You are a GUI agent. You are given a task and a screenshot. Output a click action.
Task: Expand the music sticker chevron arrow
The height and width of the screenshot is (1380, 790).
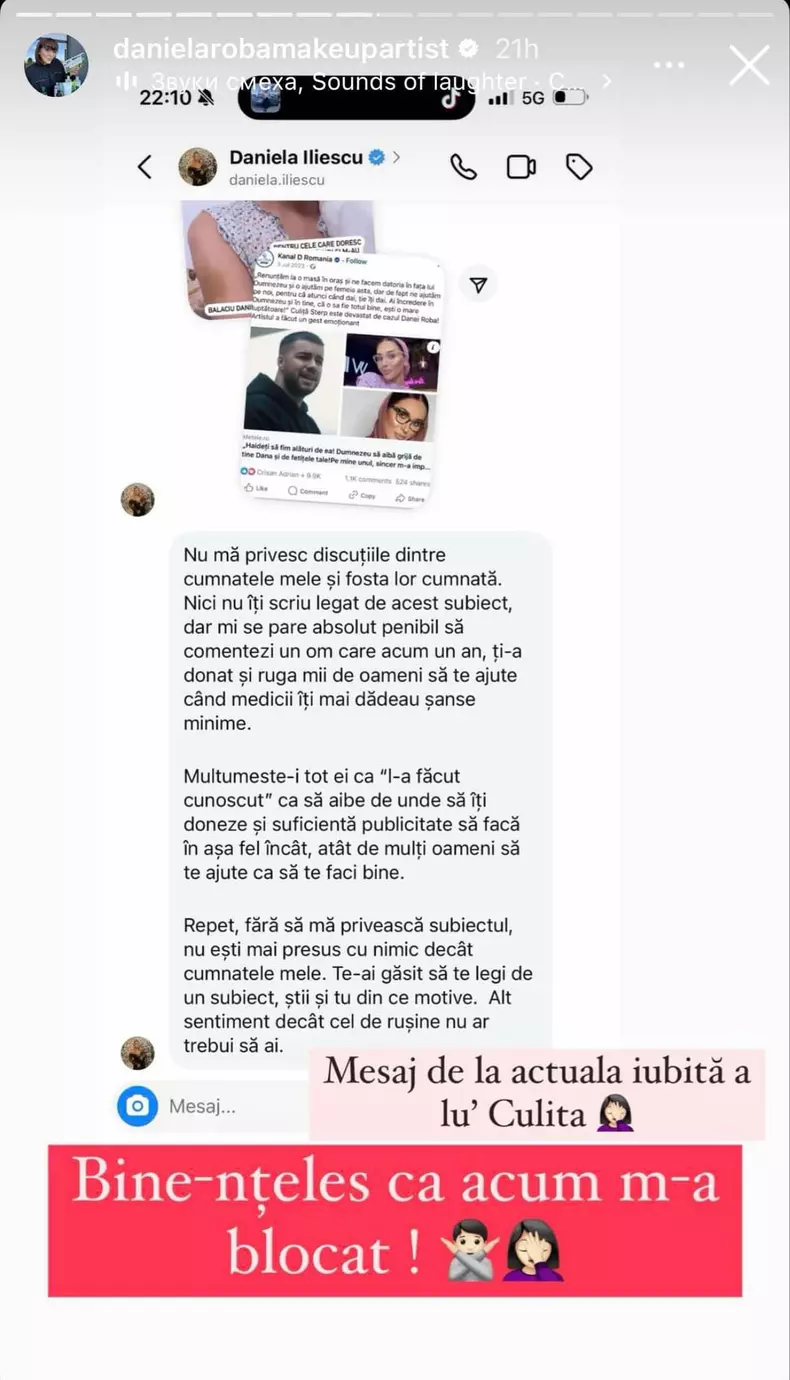(x=605, y=82)
